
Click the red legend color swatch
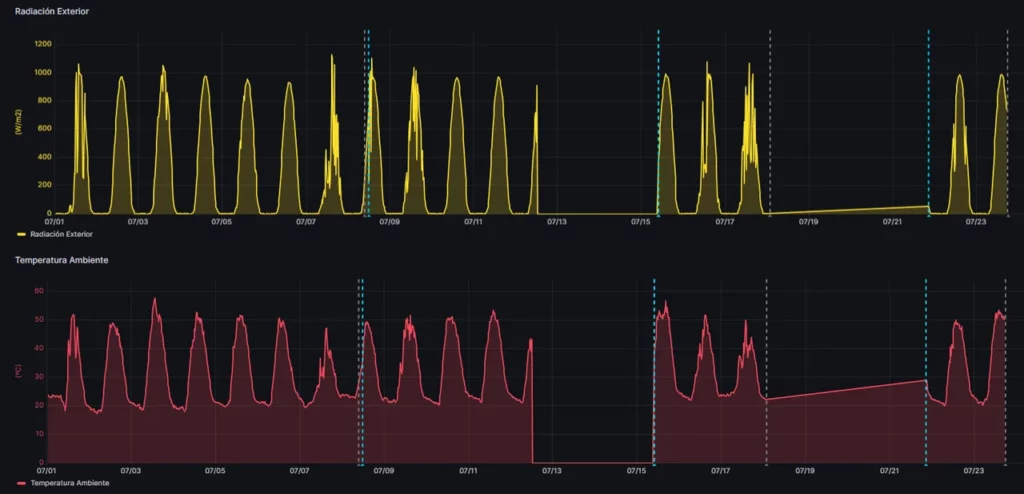[22, 483]
